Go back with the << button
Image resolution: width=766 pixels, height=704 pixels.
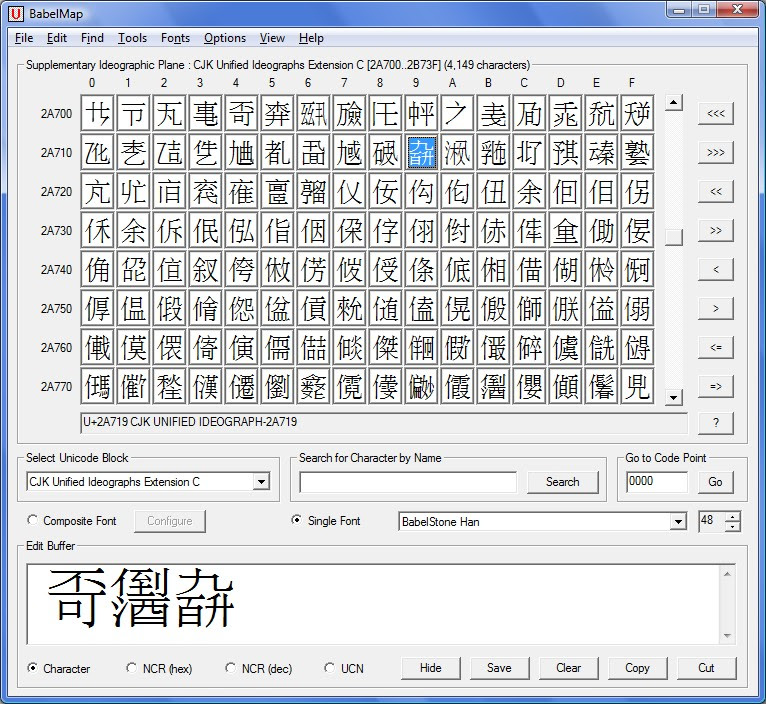click(716, 192)
